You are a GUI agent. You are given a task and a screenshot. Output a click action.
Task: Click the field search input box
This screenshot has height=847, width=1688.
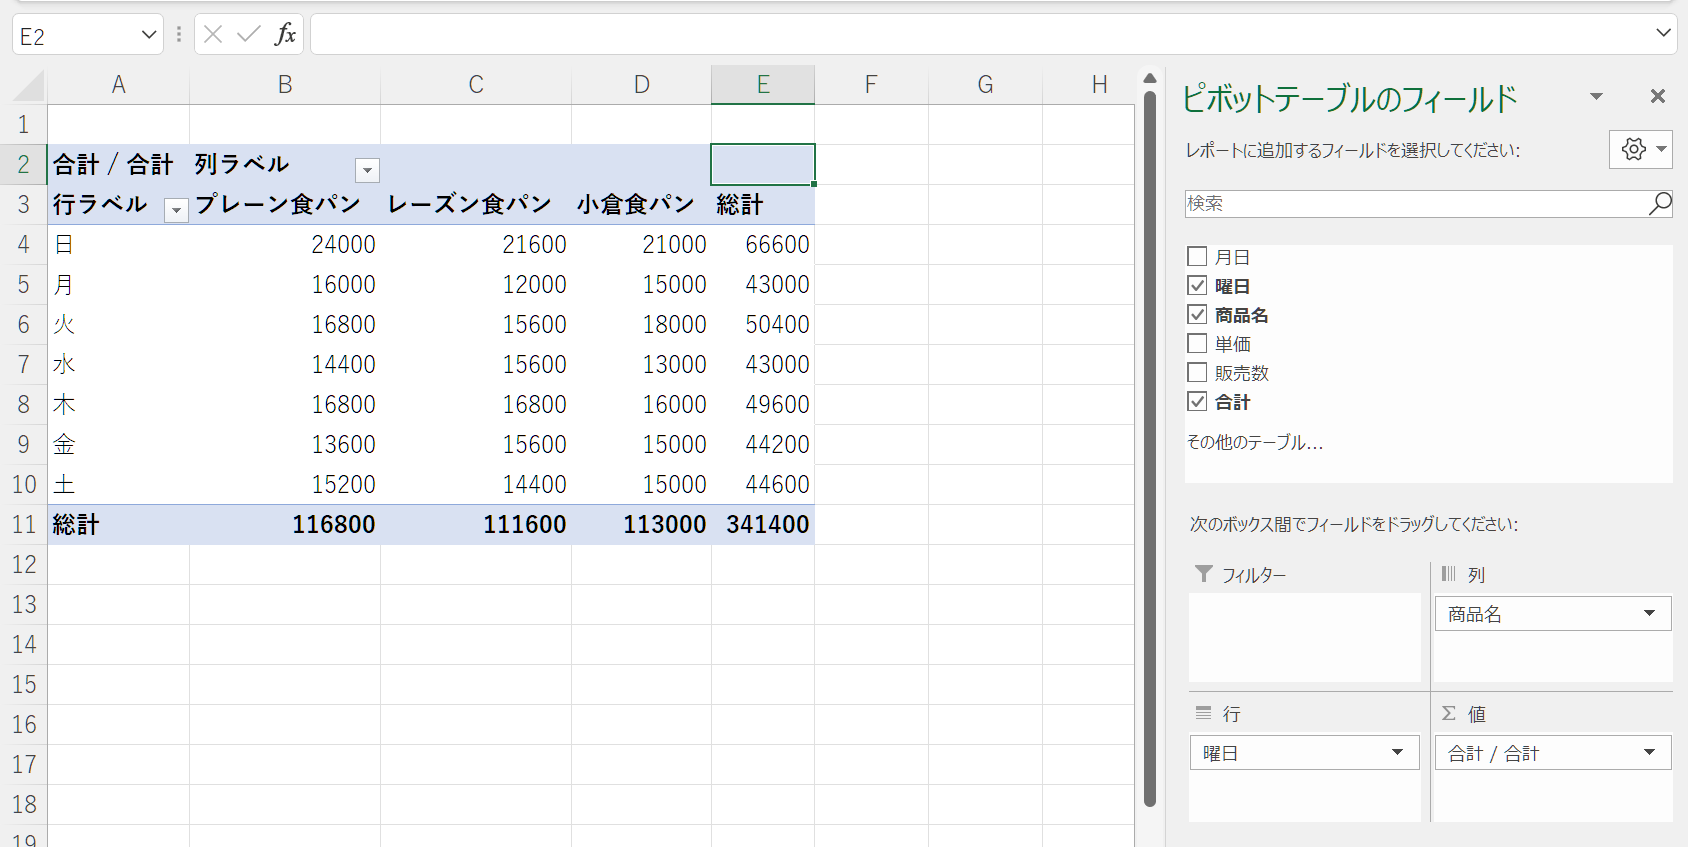tap(1414, 203)
